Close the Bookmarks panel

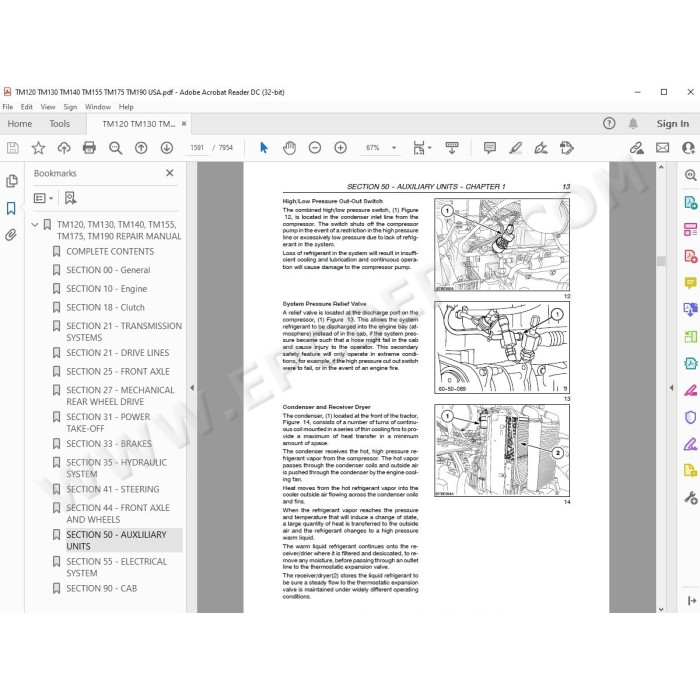tap(170, 173)
